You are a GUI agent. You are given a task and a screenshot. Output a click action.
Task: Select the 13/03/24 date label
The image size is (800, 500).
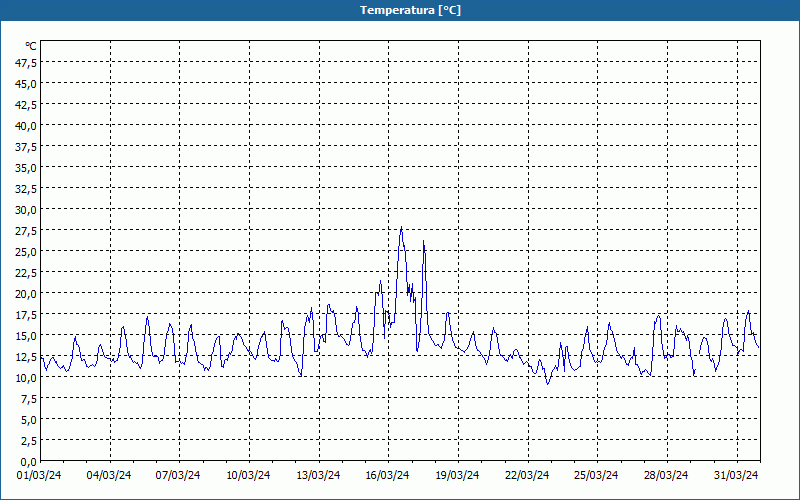click(x=318, y=476)
